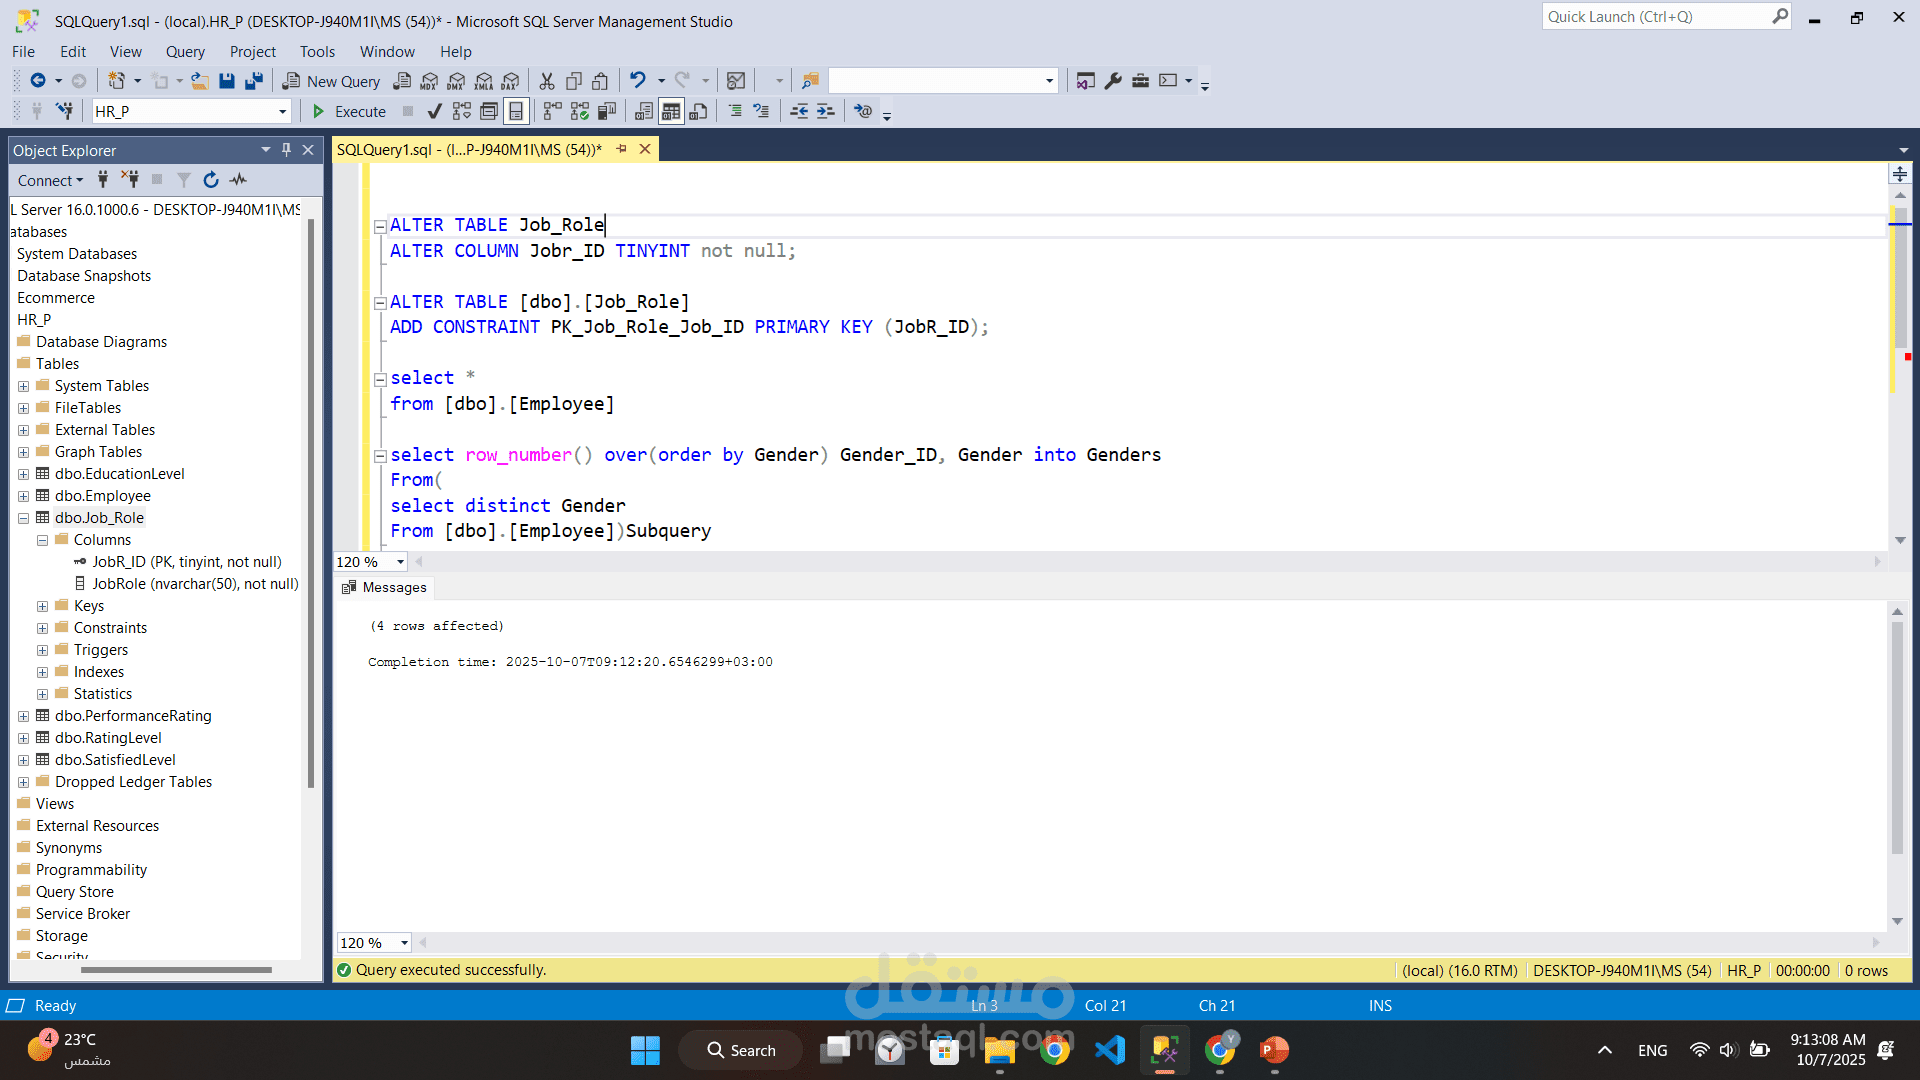Click the Open File folder icon
This screenshot has width=1920, height=1080.
point(200,81)
